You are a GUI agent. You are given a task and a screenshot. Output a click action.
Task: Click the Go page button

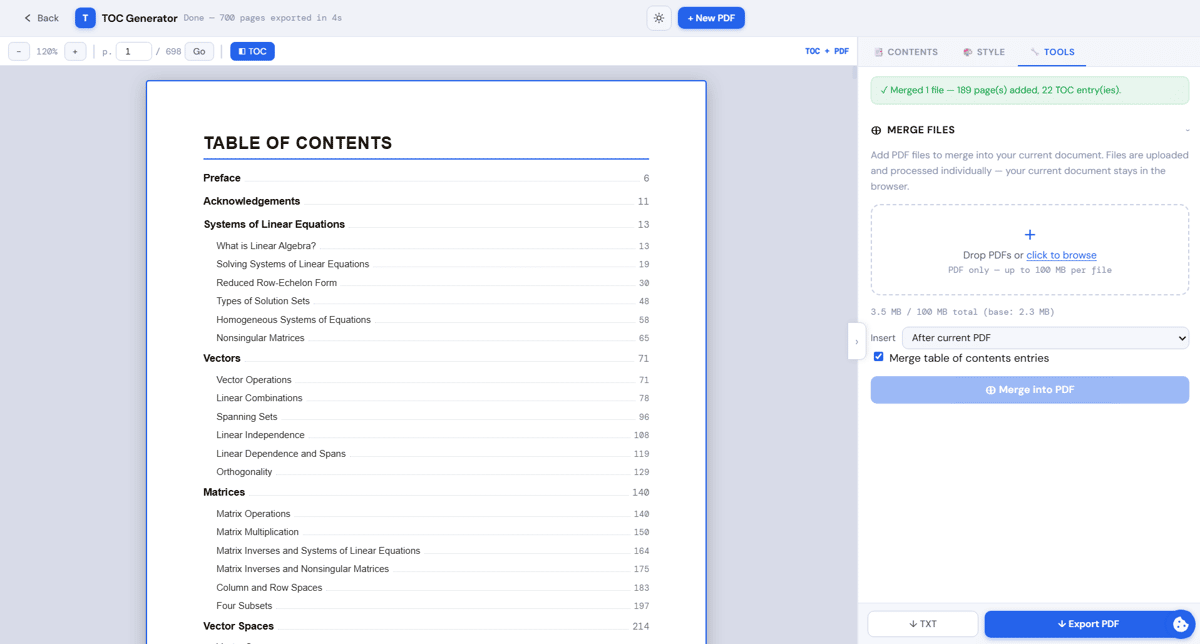(199, 51)
